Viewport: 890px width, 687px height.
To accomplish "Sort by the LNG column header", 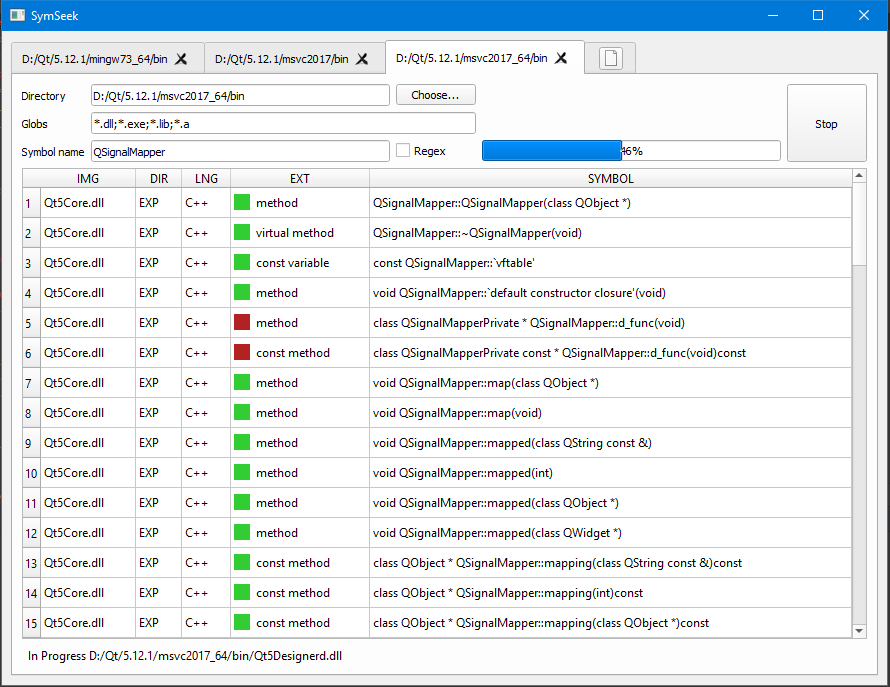I will [x=206, y=178].
